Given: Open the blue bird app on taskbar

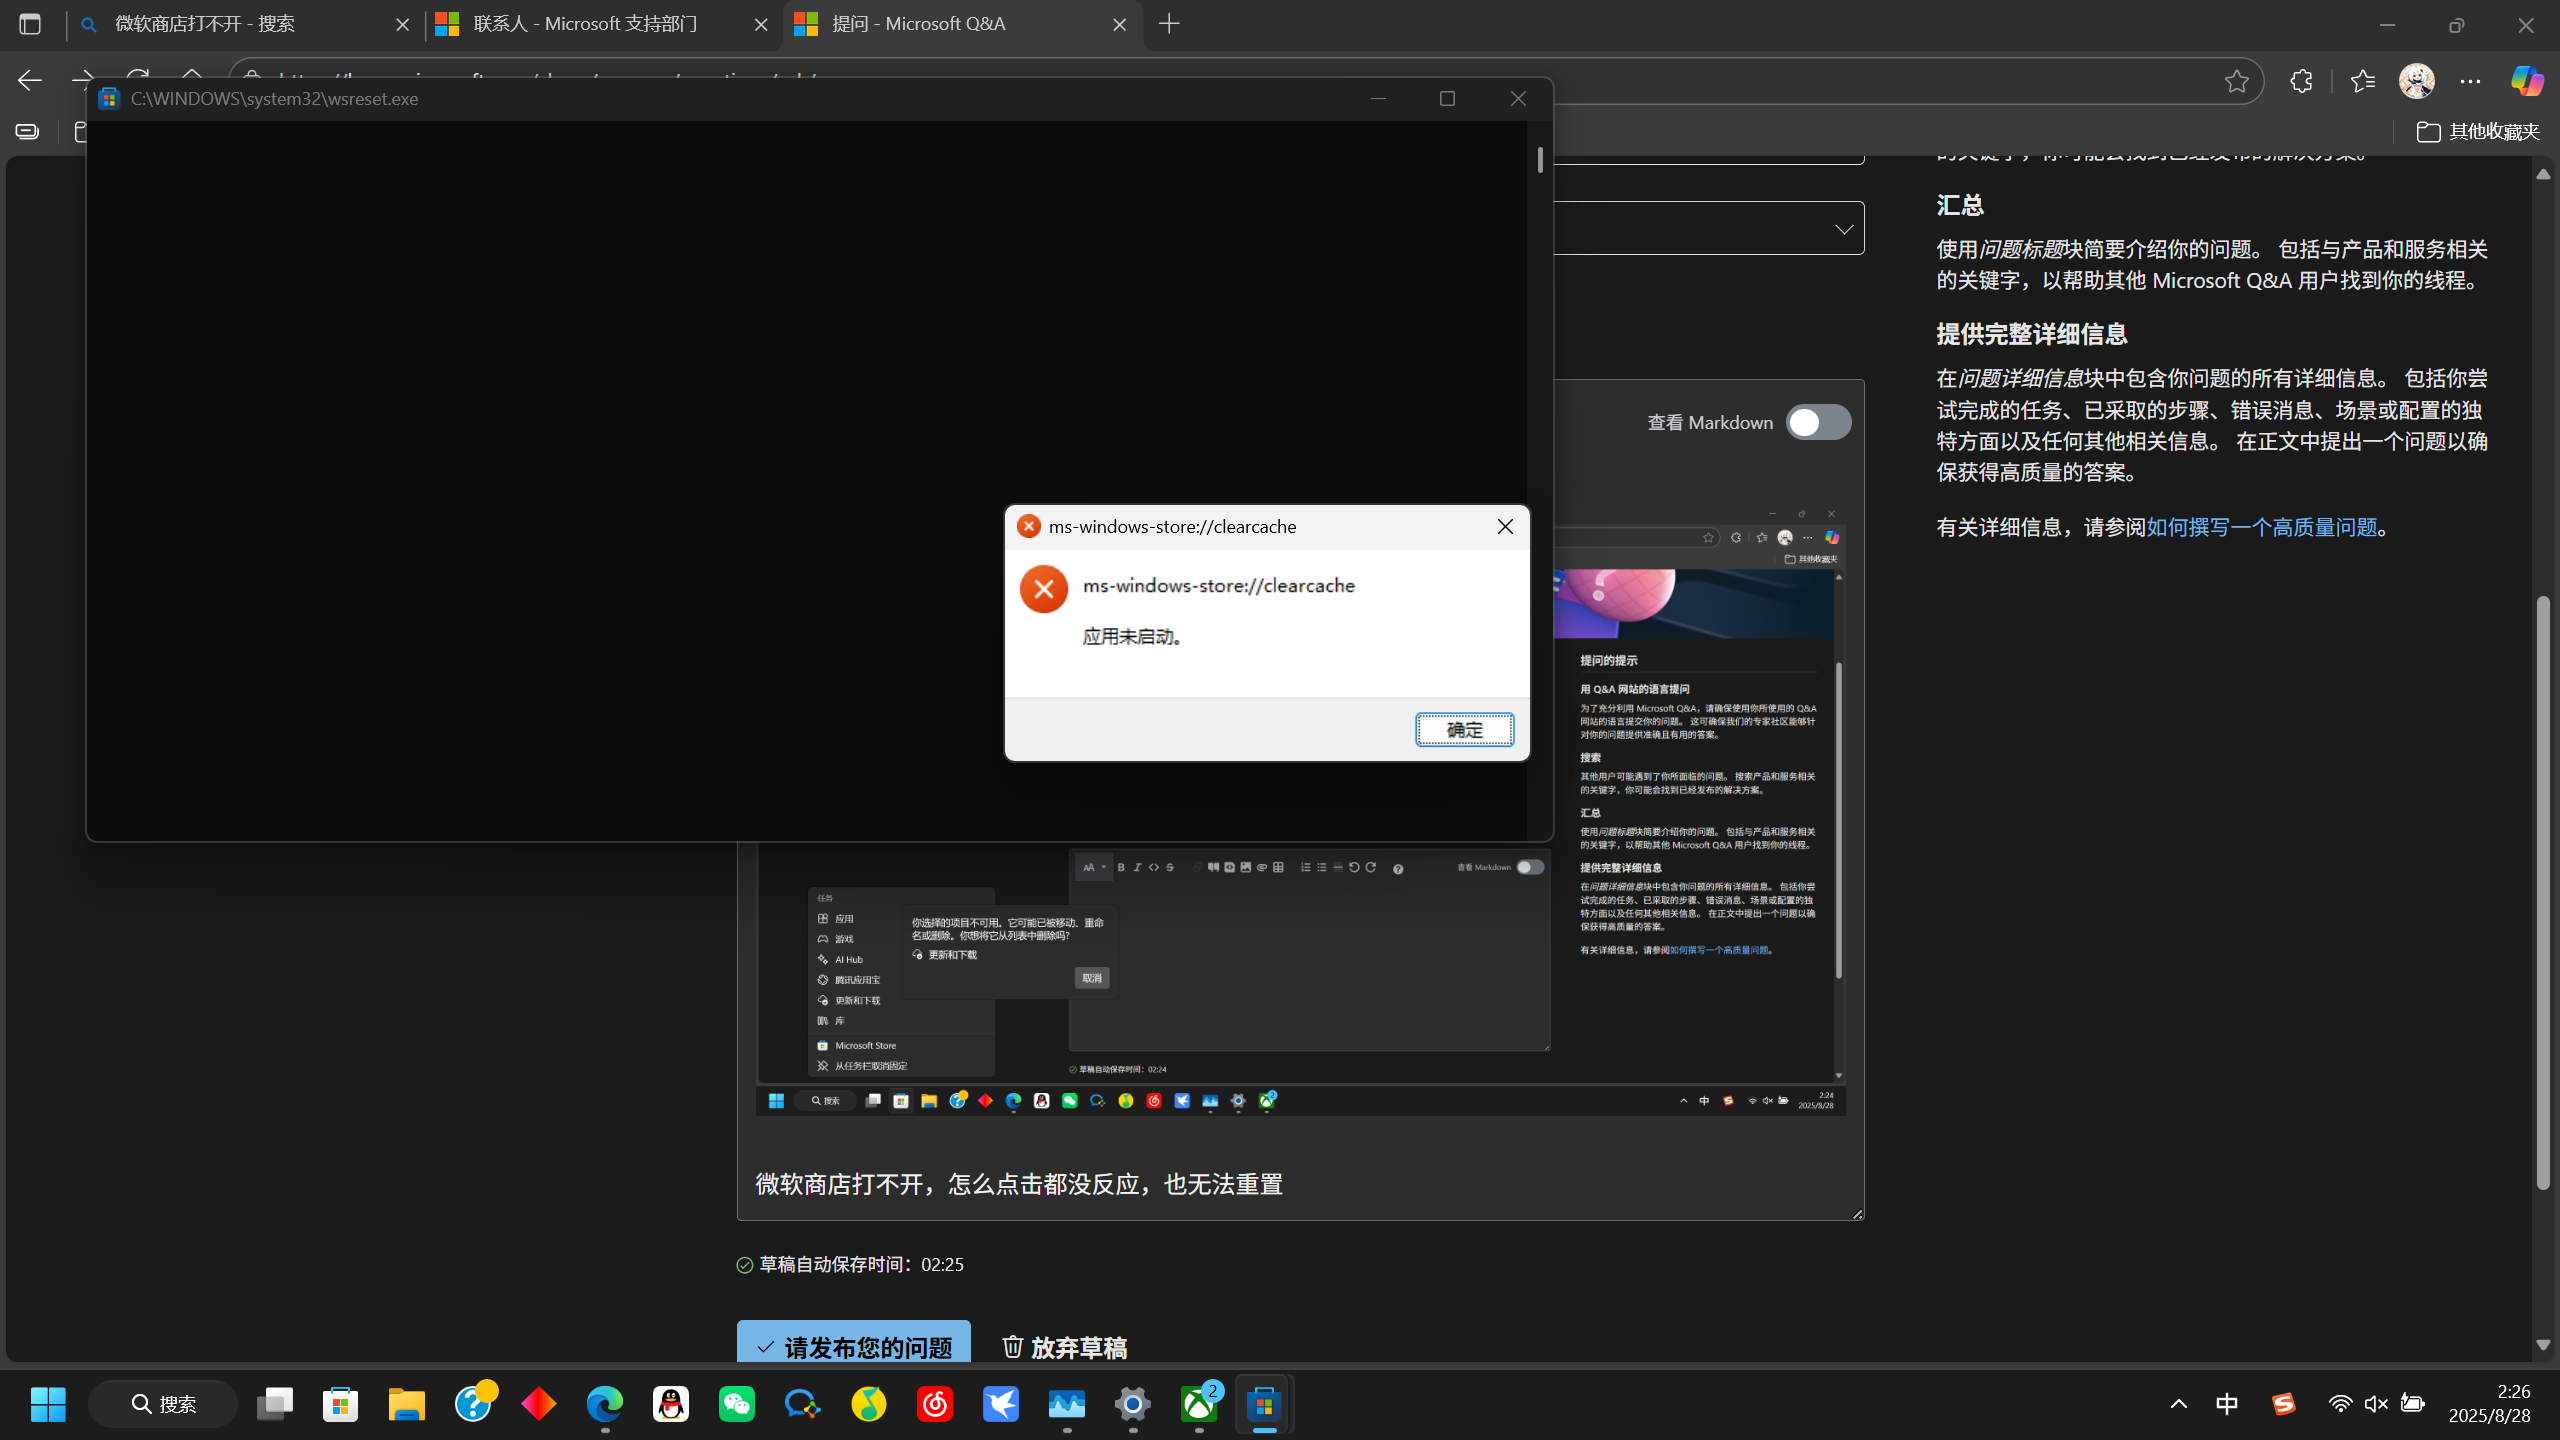Looking at the screenshot, I should (1001, 1404).
